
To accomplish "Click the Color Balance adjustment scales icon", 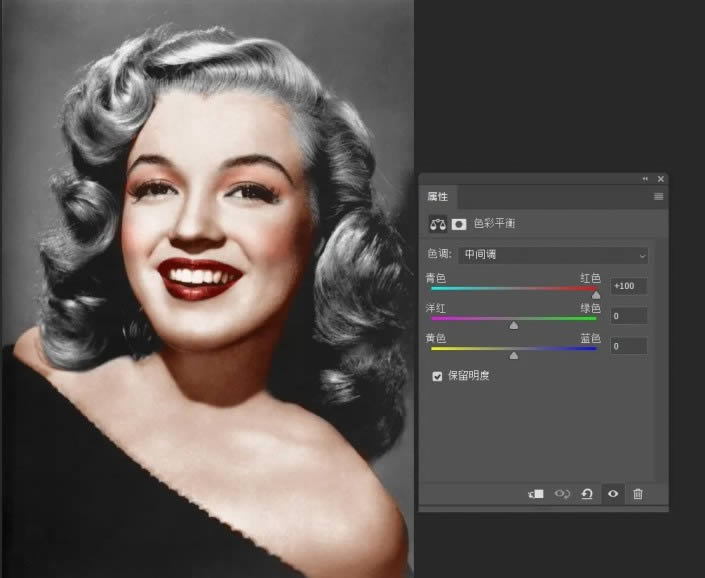I will pos(437,224).
